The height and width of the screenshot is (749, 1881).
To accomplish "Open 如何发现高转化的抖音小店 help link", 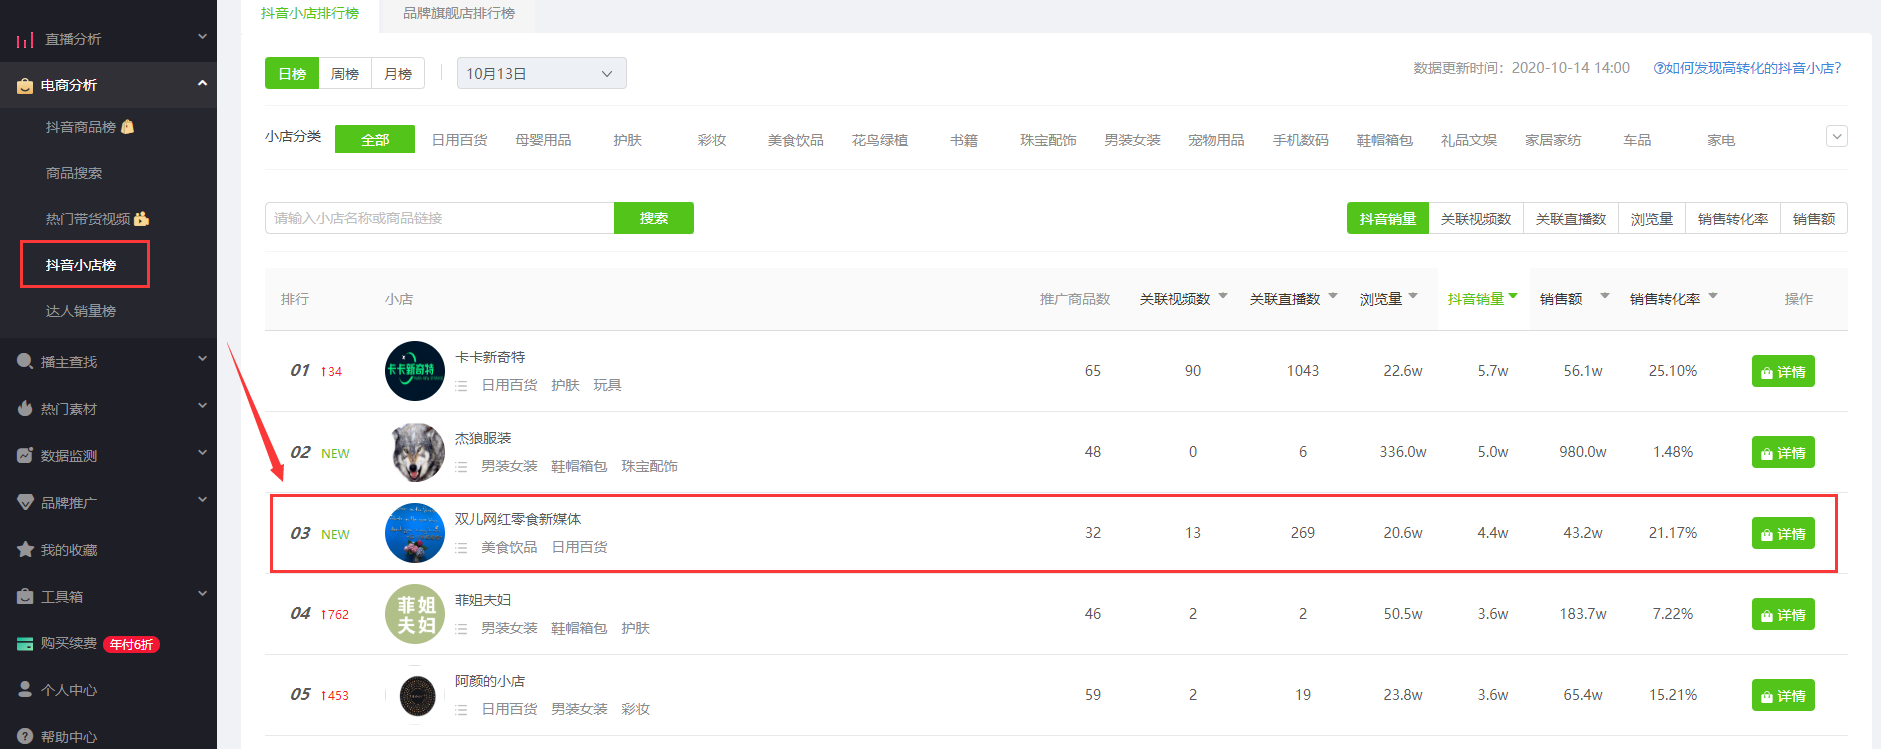I will tap(1747, 68).
